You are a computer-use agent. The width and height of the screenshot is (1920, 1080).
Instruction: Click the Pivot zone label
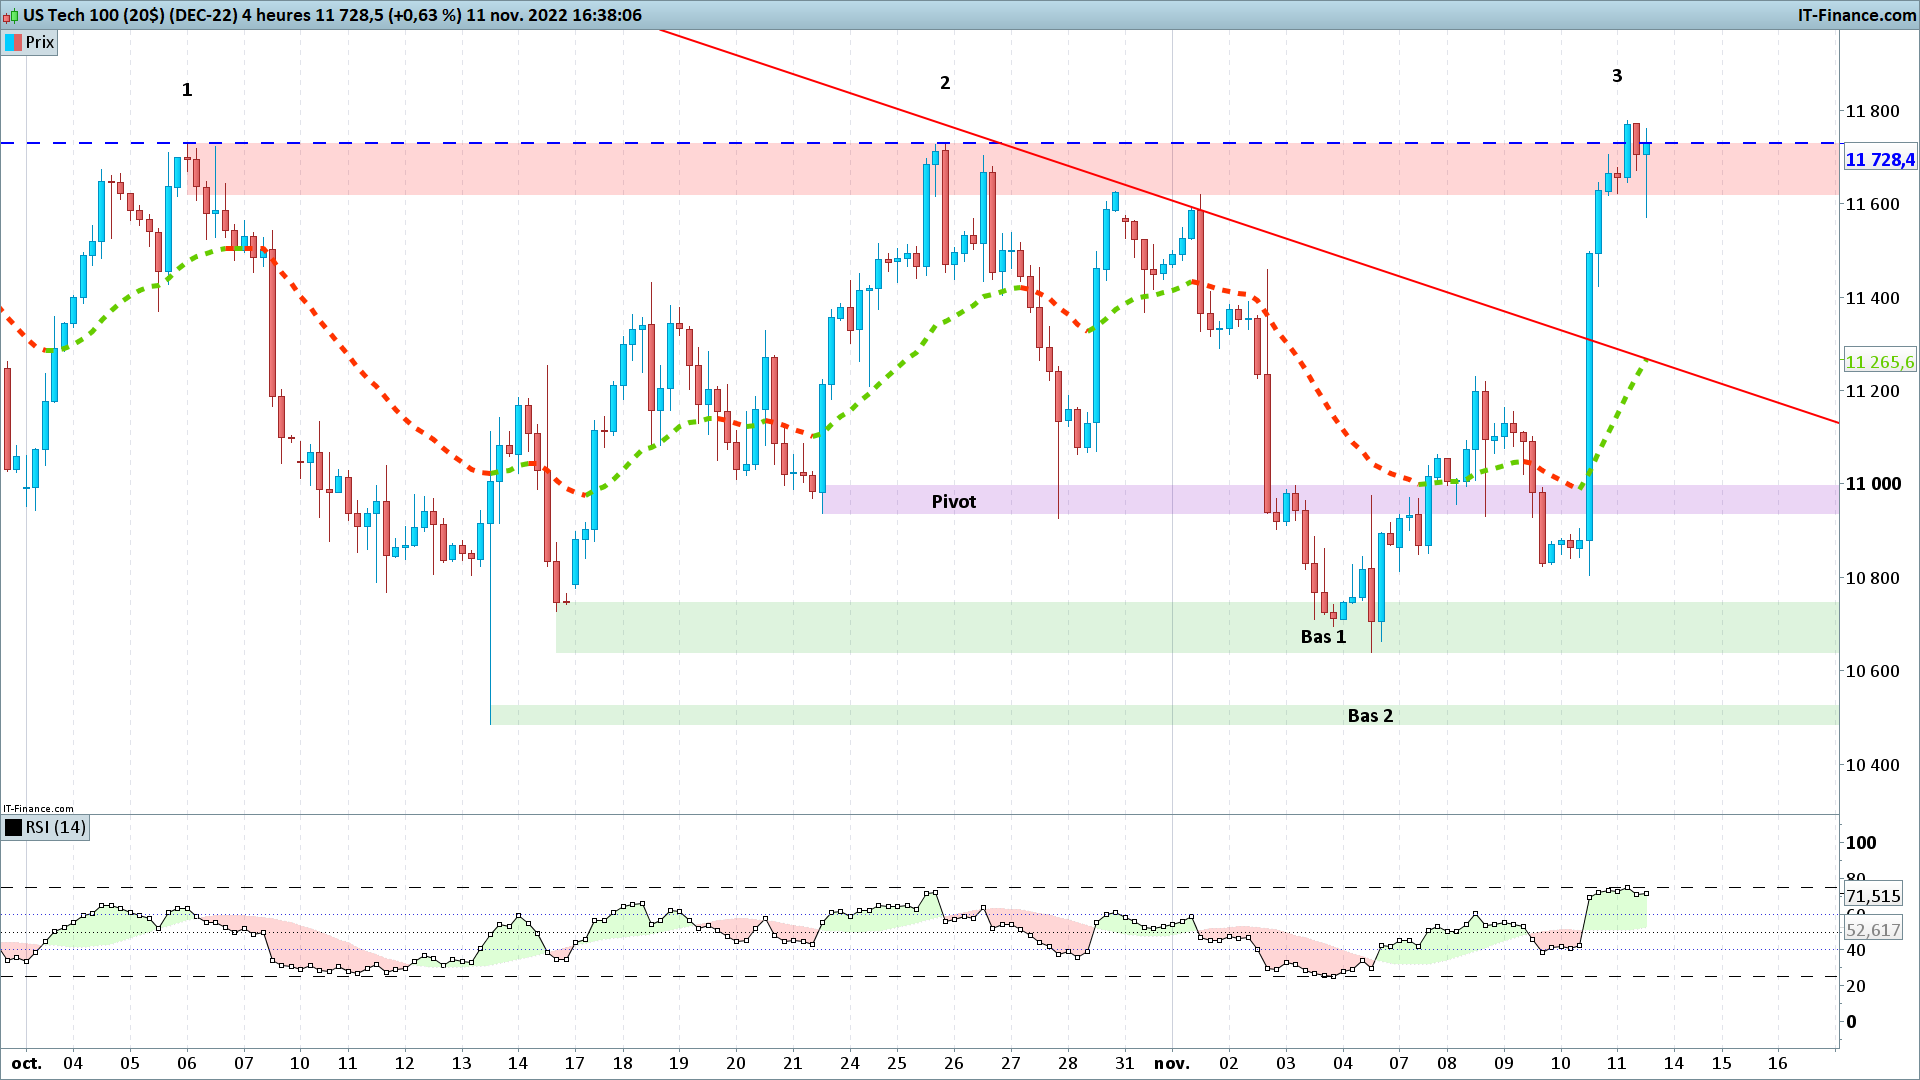click(953, 501)
